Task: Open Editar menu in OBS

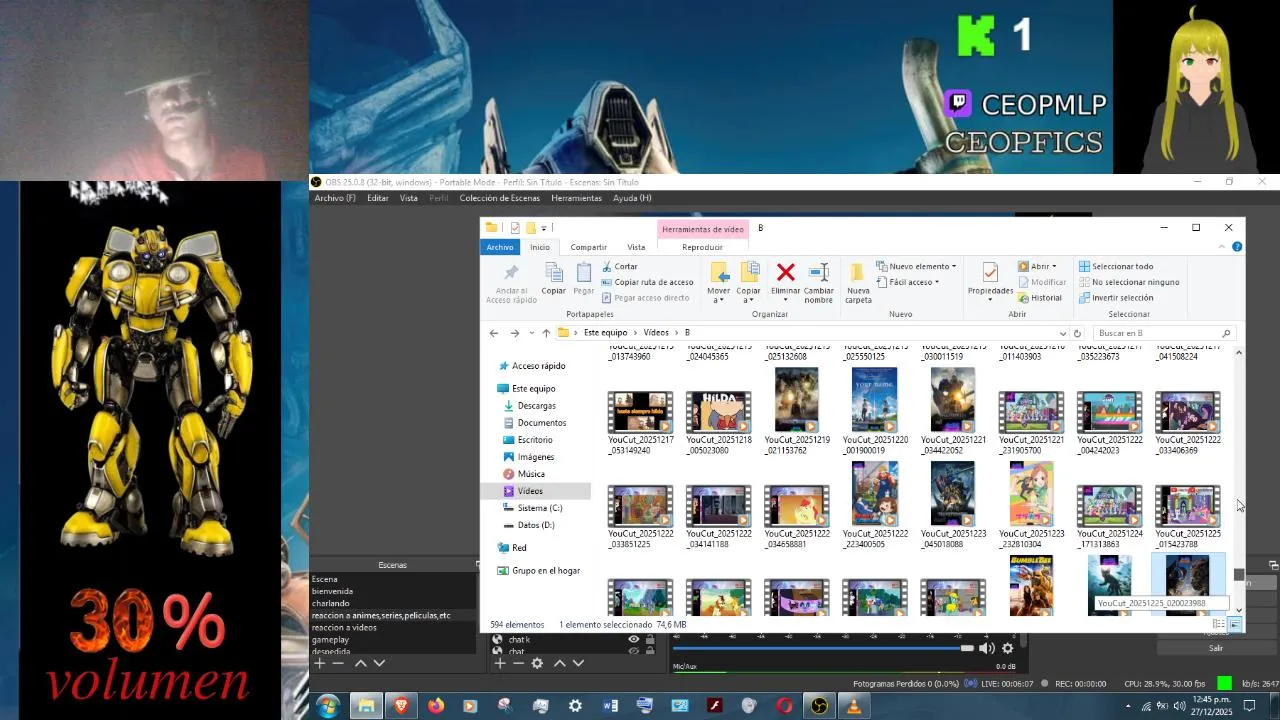Action: click(377, 198)
